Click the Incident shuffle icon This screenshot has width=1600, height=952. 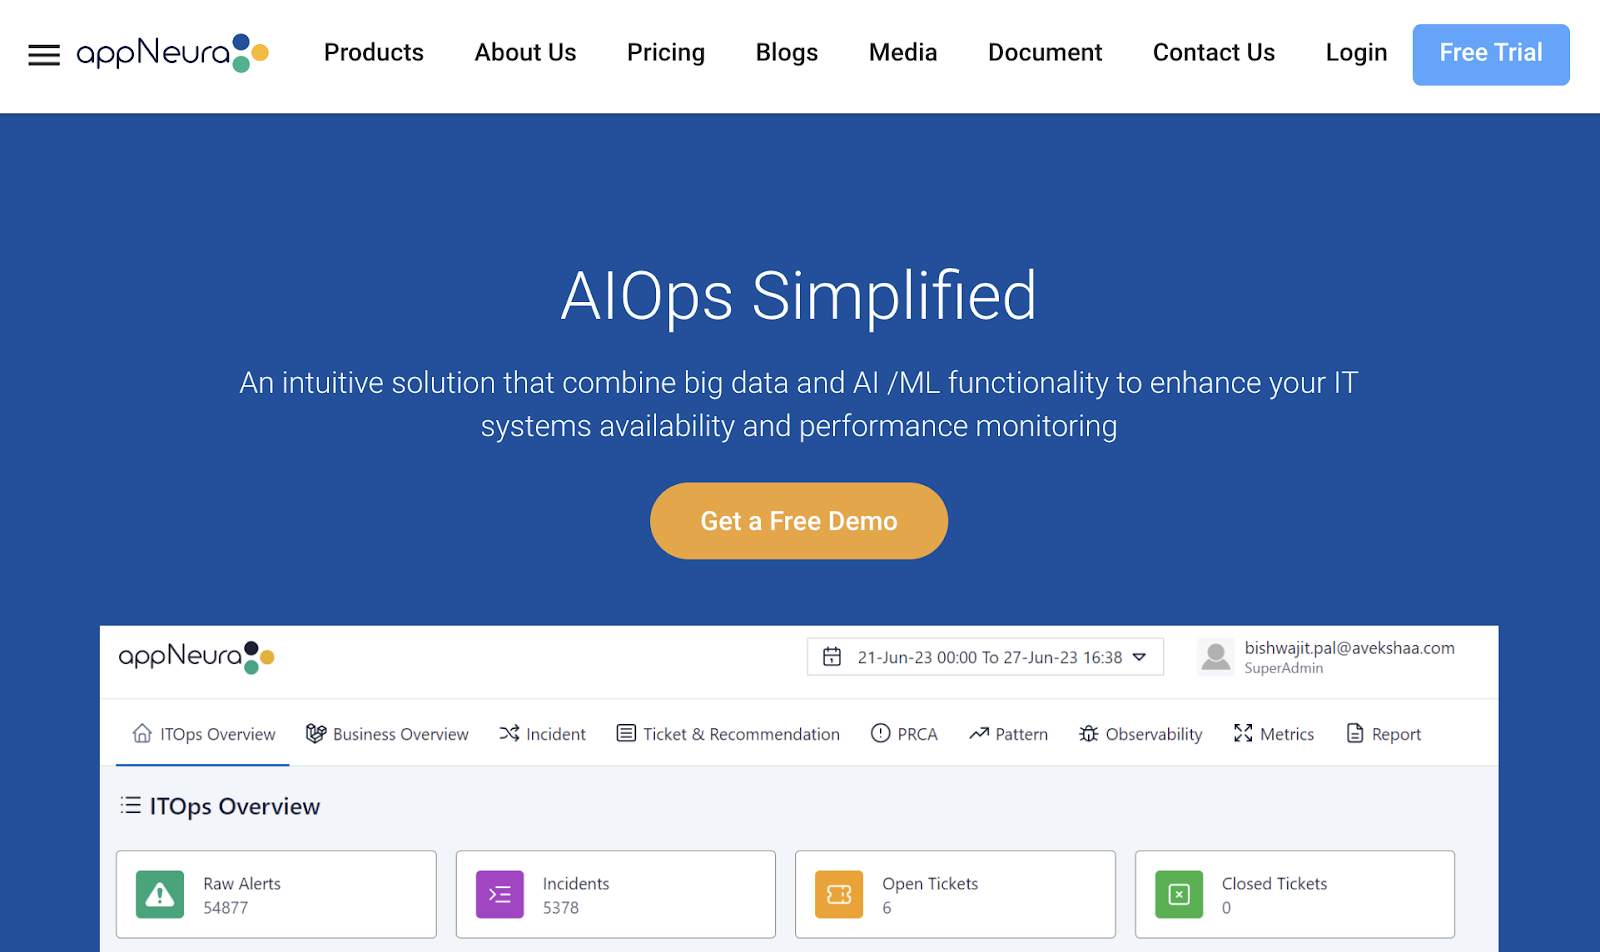click(509, 733)
